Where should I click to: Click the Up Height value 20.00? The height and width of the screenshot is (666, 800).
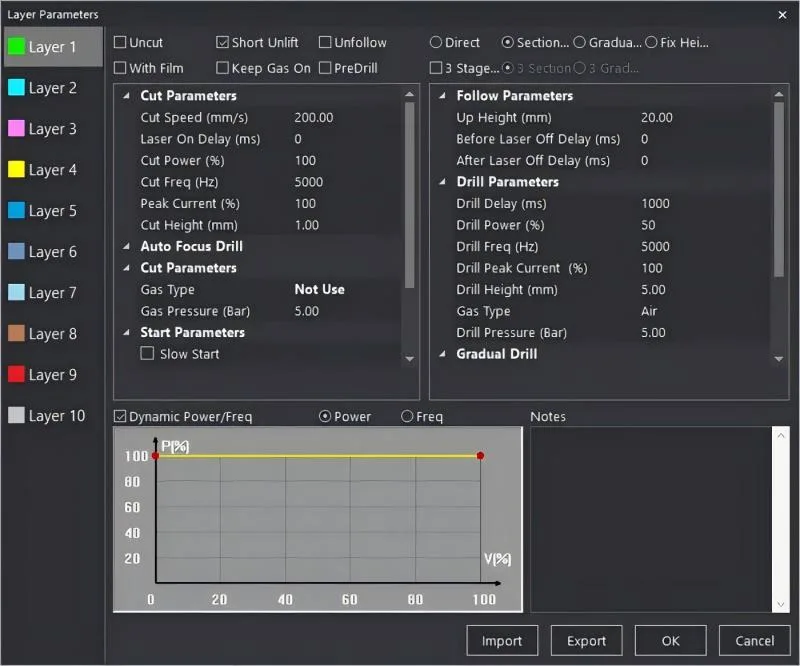[x=657, y=117]
